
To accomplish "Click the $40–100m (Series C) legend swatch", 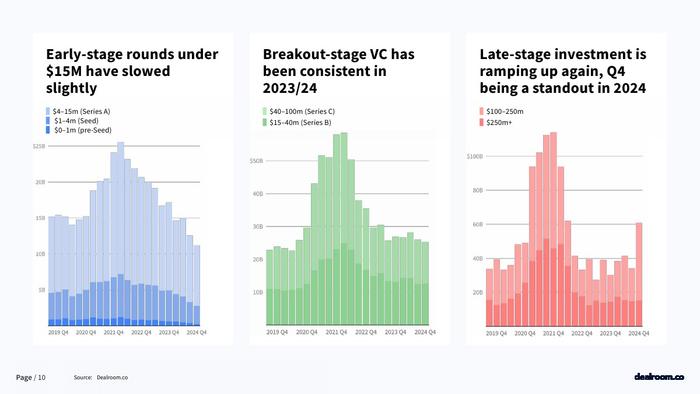I will click(x=265, y=112).
